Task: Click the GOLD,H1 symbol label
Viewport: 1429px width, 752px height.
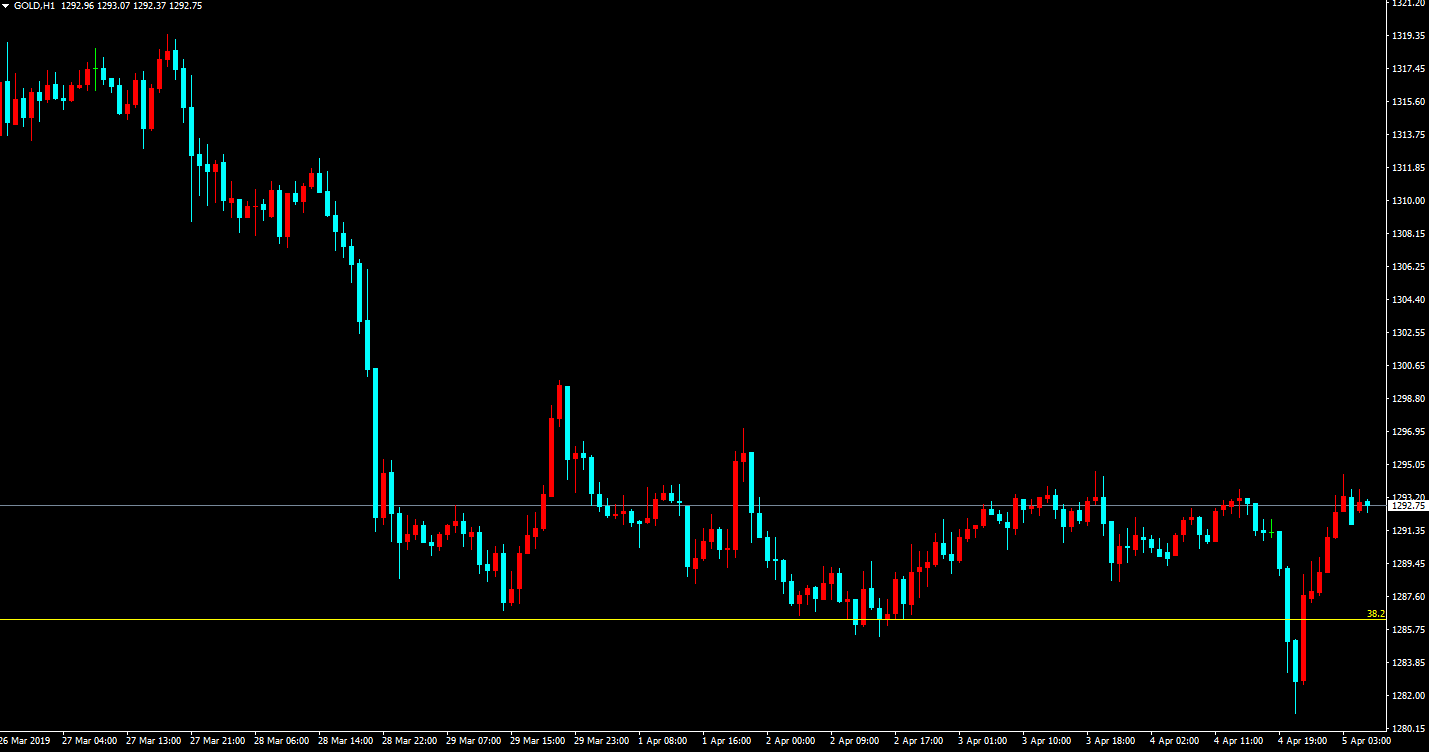Action: click(34, 5)
